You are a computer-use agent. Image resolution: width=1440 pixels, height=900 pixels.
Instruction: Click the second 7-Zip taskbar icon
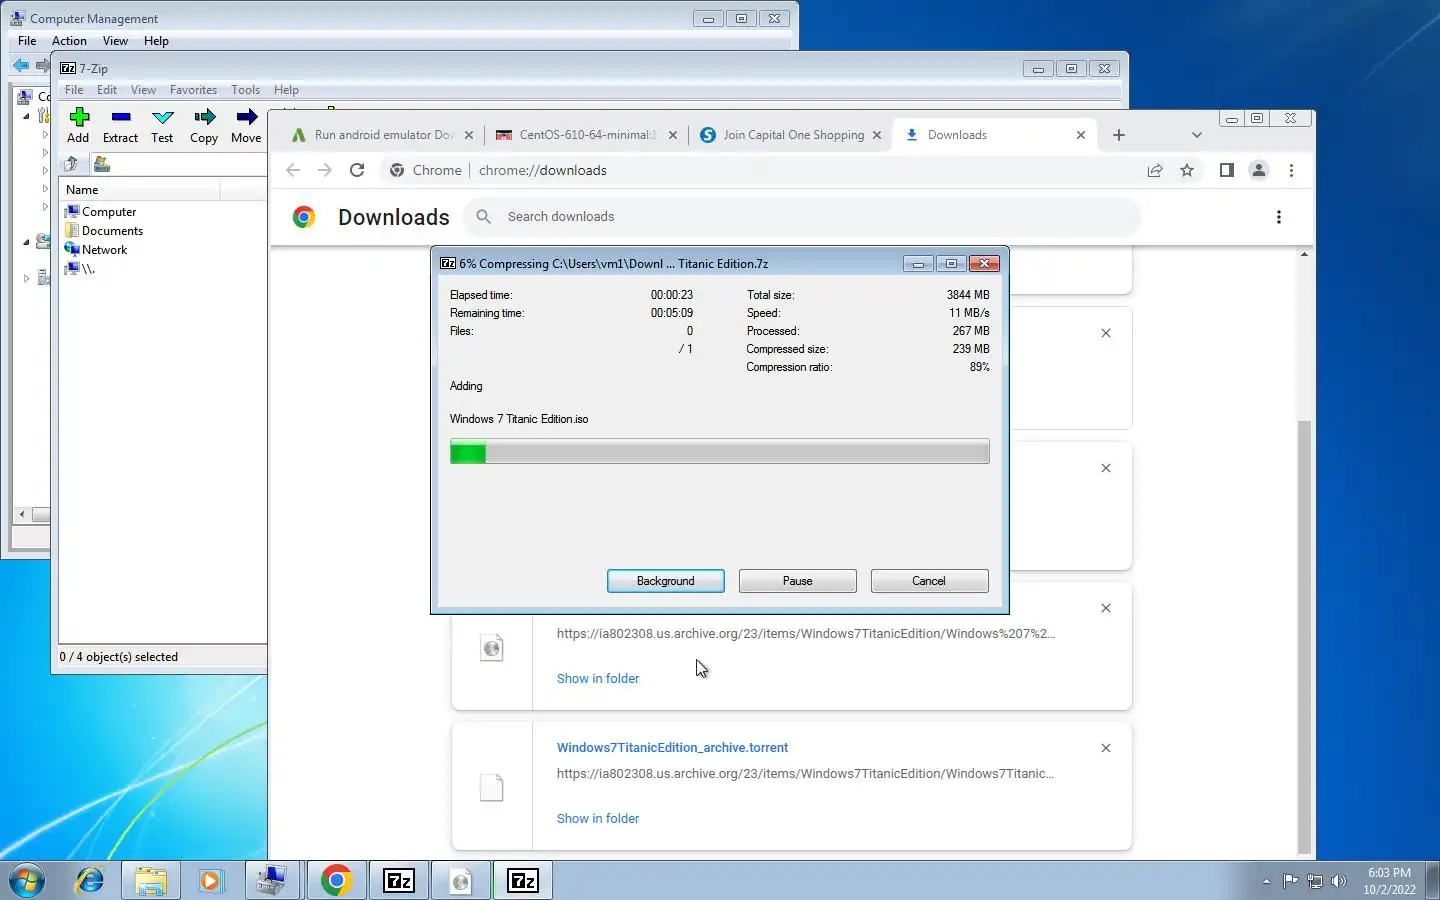click(x=523, y=880)
